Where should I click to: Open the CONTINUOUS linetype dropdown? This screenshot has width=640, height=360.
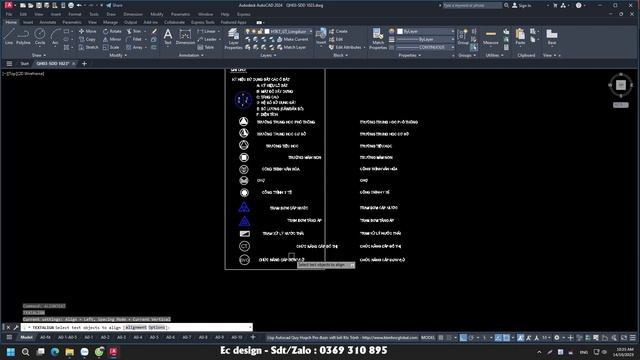[425, 47]
